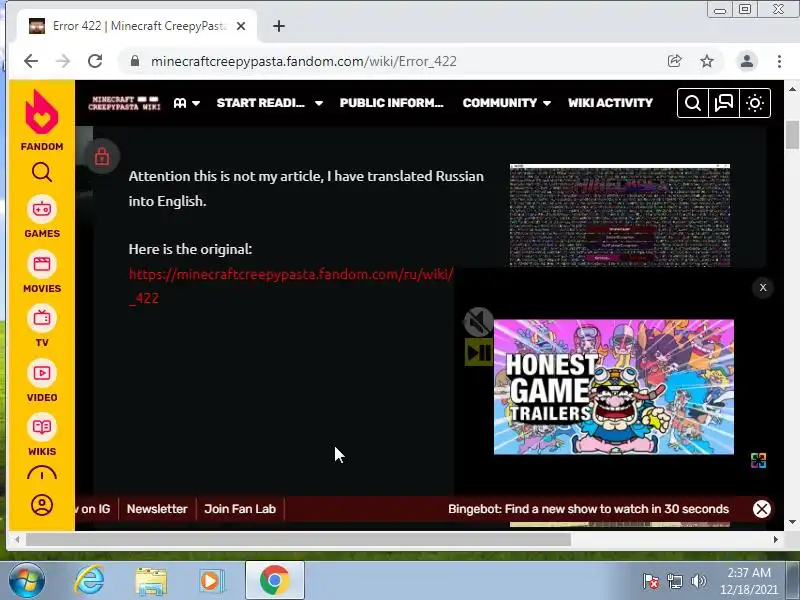This screenshot has width=800, height=600.
Task: Expand the COMMUNITY dropdown
Action: tap(507, 103)
